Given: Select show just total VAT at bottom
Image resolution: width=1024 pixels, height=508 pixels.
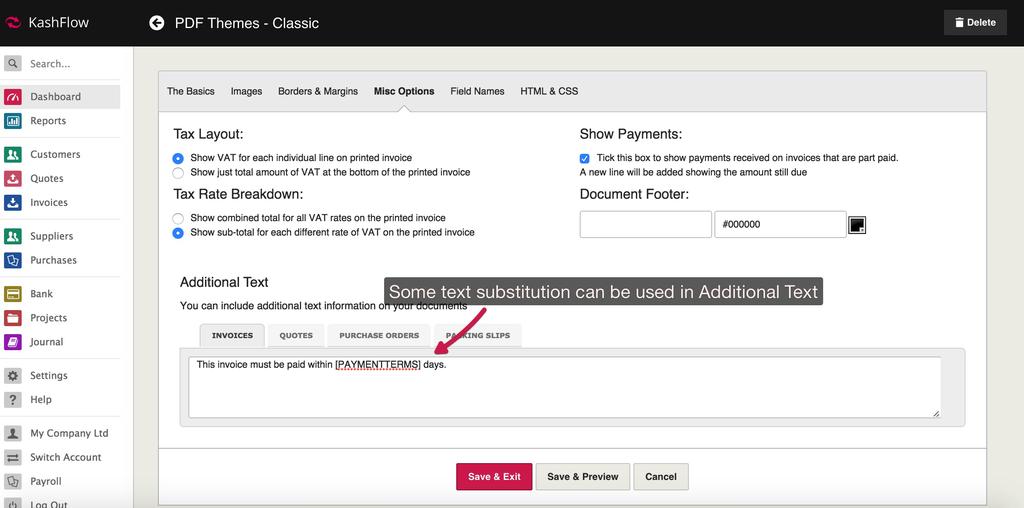Looking at the screenshot, I should pyautogui.click(x=178, y=172).
